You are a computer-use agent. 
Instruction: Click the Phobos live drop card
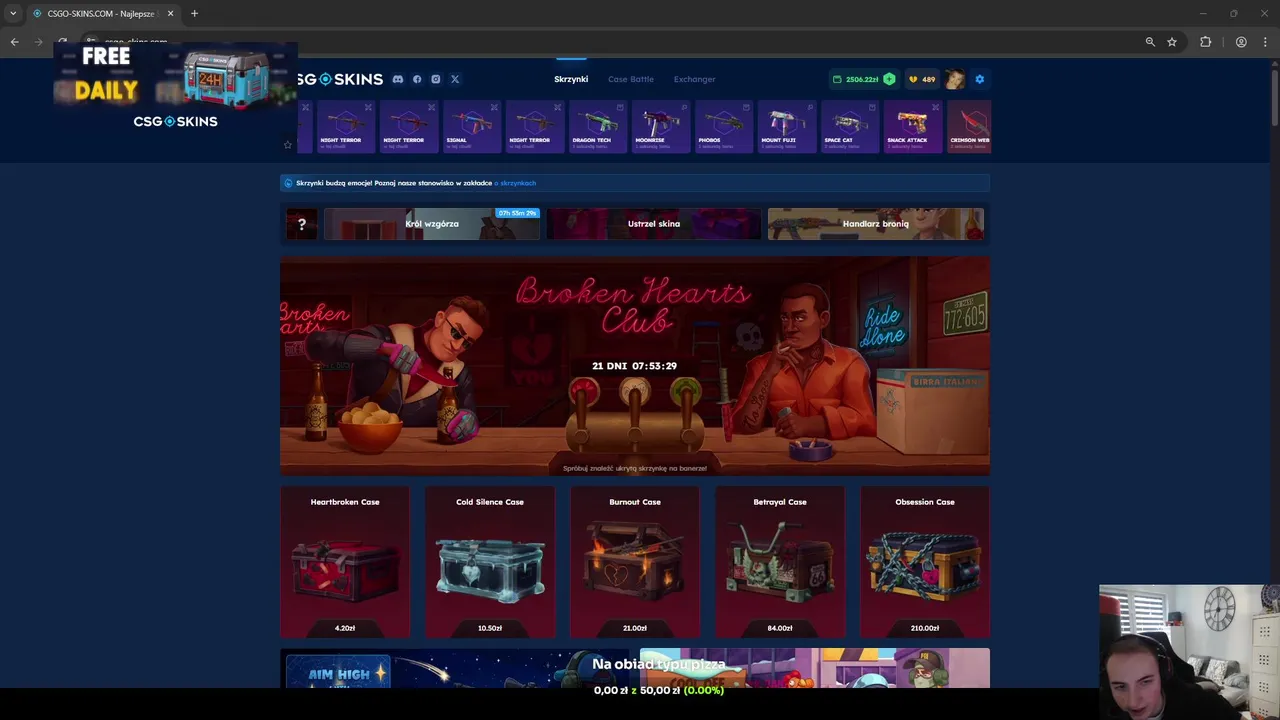[724, 127]
